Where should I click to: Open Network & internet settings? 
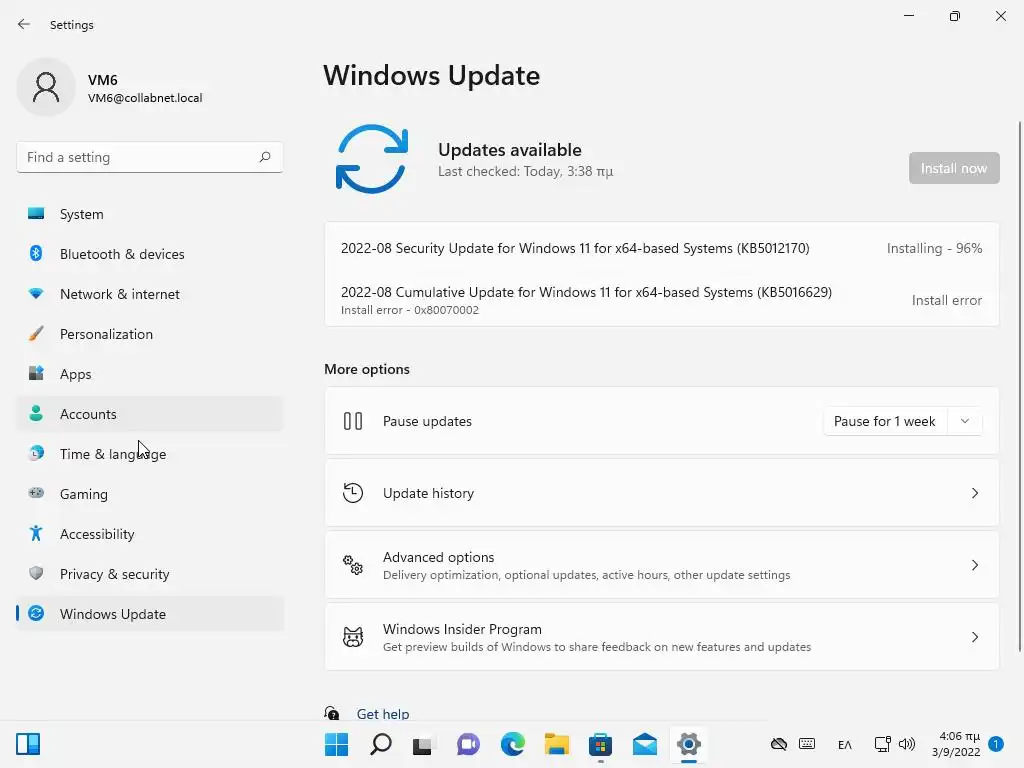[150, 294]
